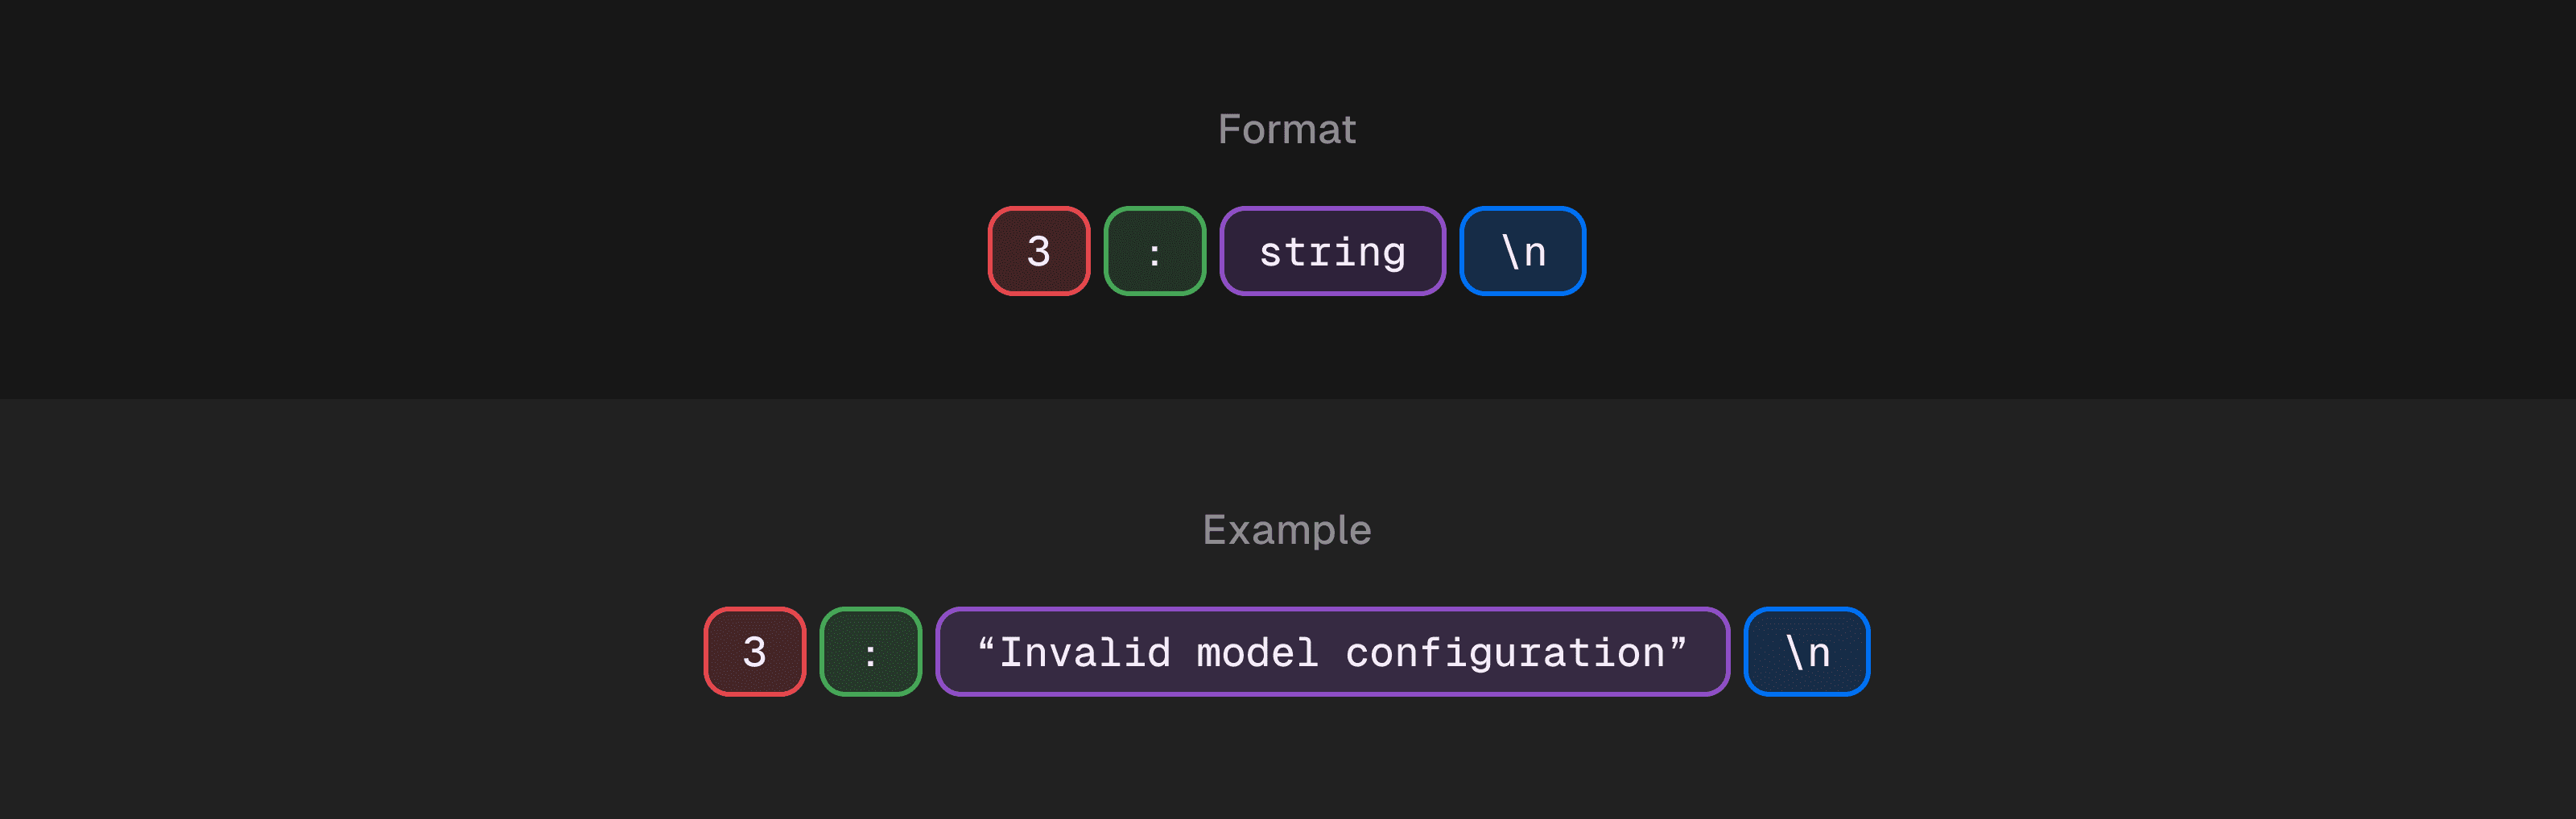Click the word Invalid in the example string
The height and width of the screenshot is (819, 2576).
tap(1085, 653)
